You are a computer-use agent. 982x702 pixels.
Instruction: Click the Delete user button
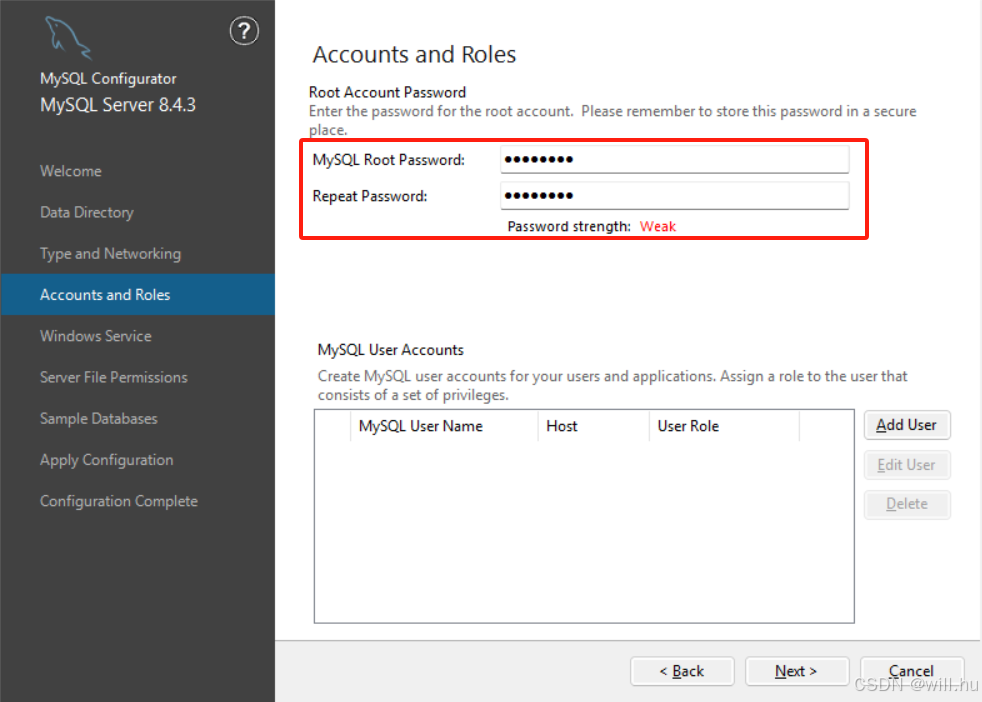[x=907, y=504]
